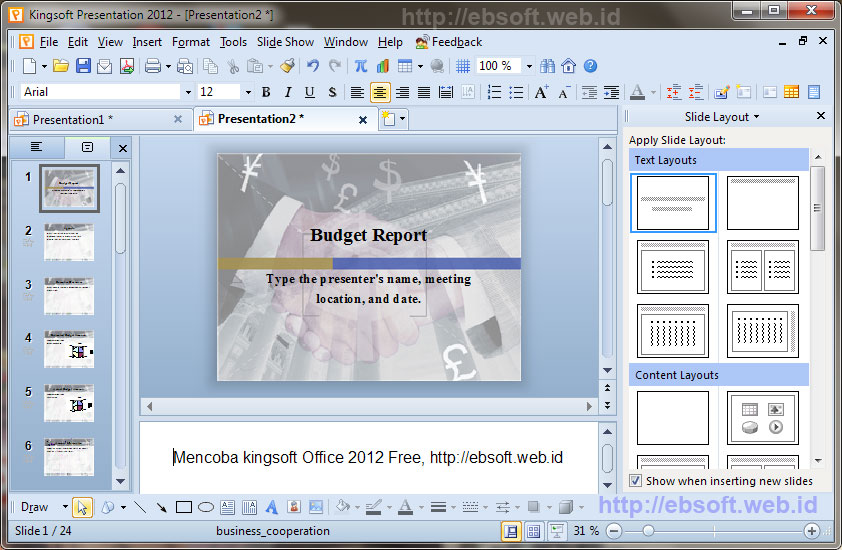Toggle Underline formatting

[310, 92]
